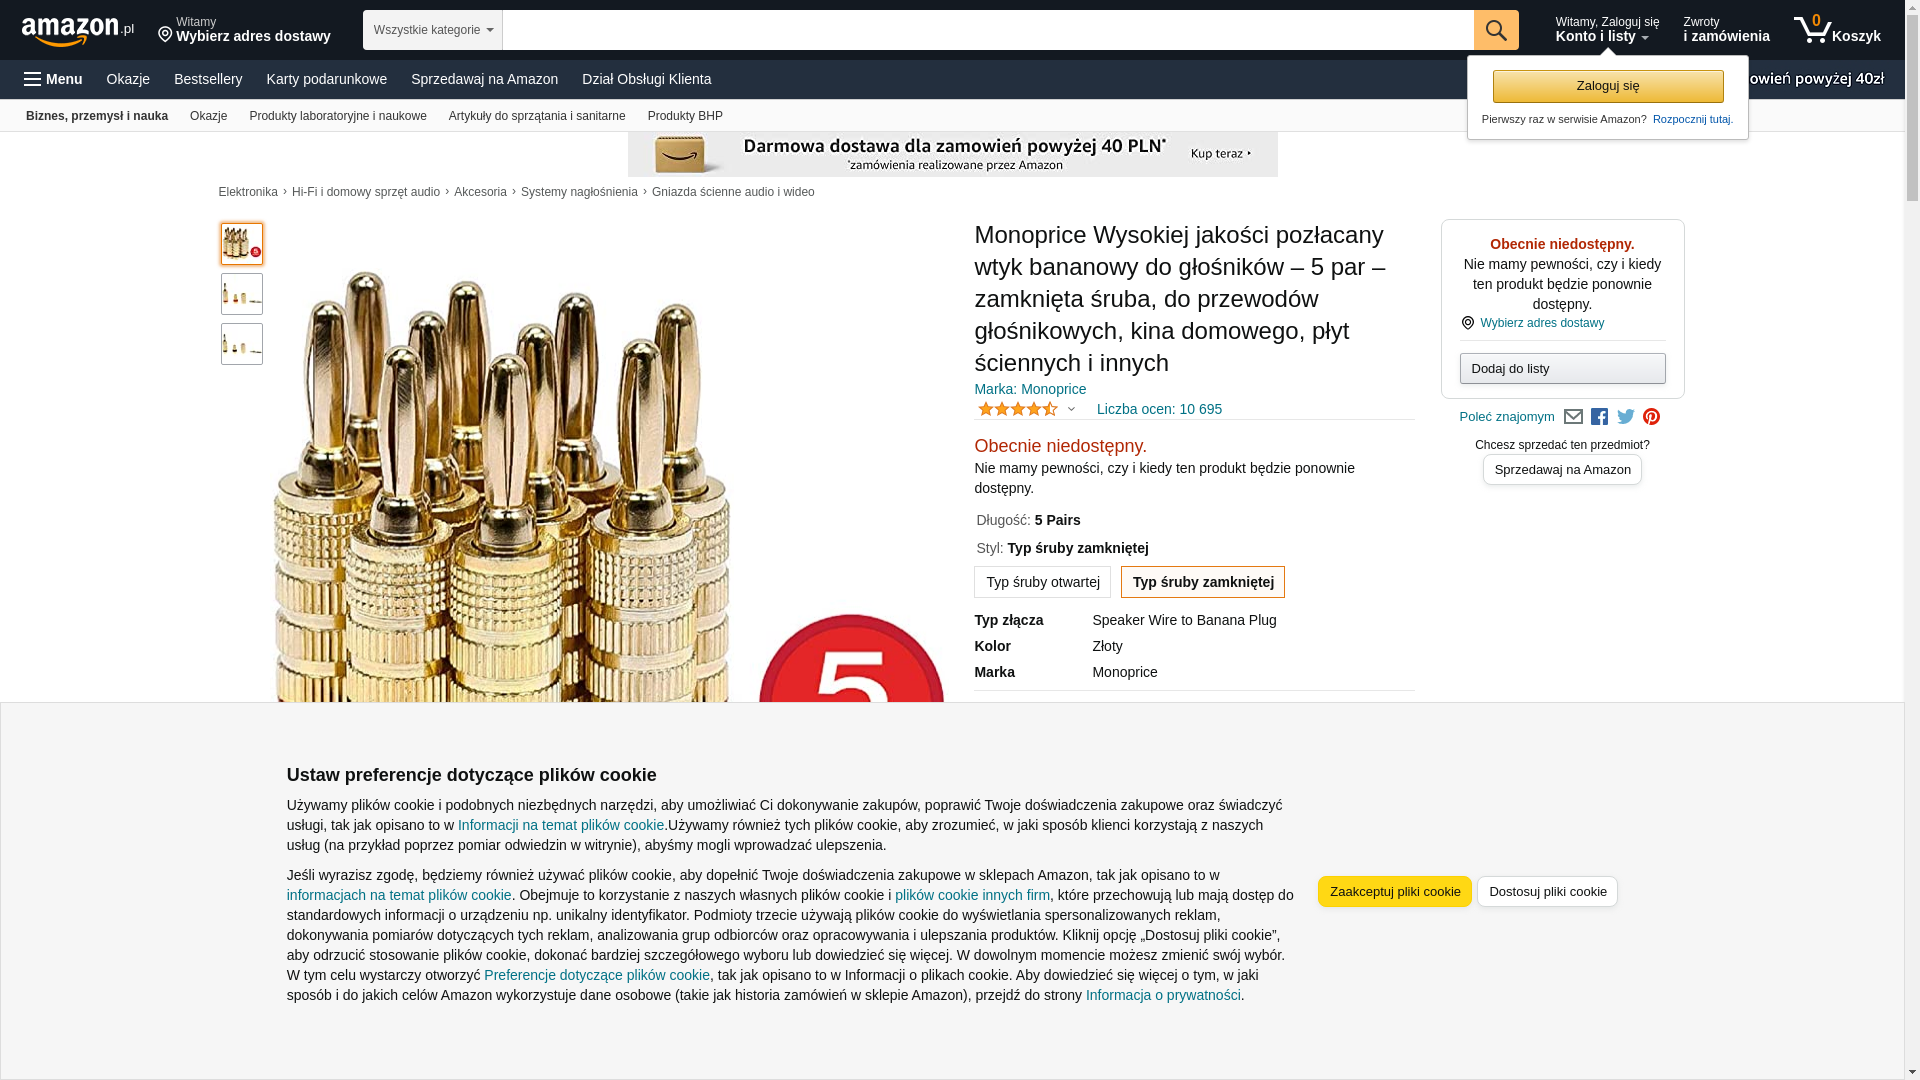Share product on Twitter icon
1920x1080 pixels.
1626,417
